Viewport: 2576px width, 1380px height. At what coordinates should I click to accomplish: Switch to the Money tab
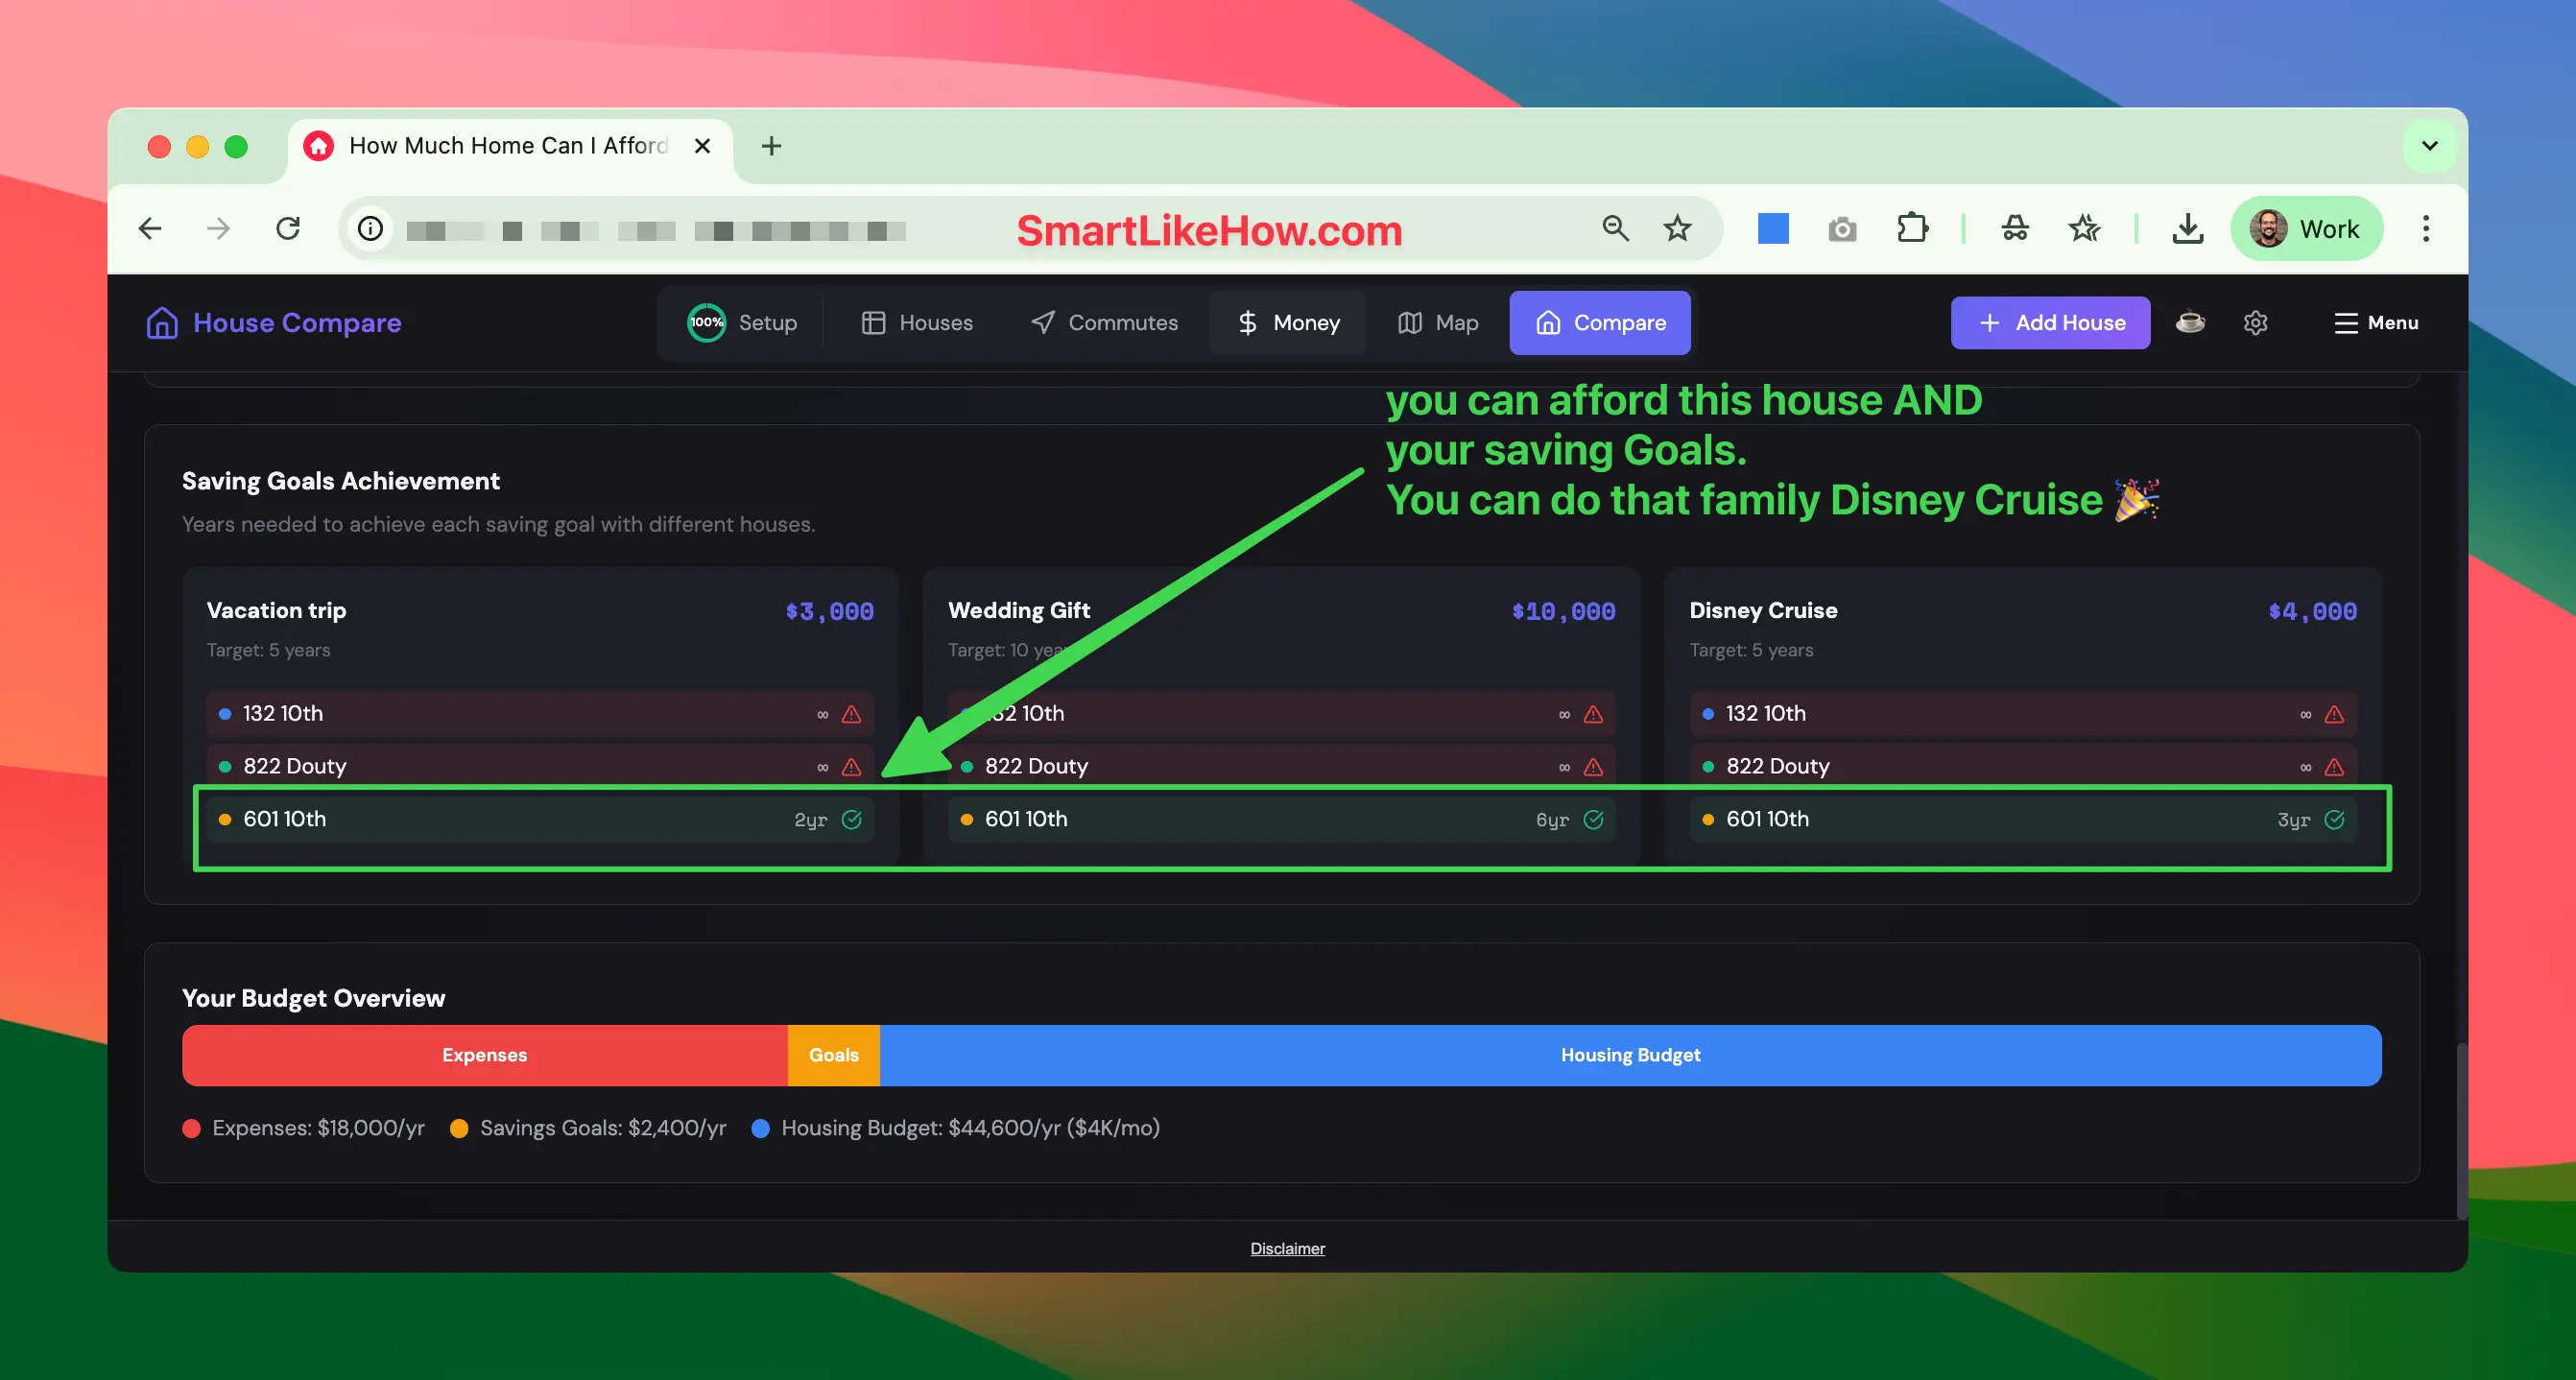point(1288,323)
